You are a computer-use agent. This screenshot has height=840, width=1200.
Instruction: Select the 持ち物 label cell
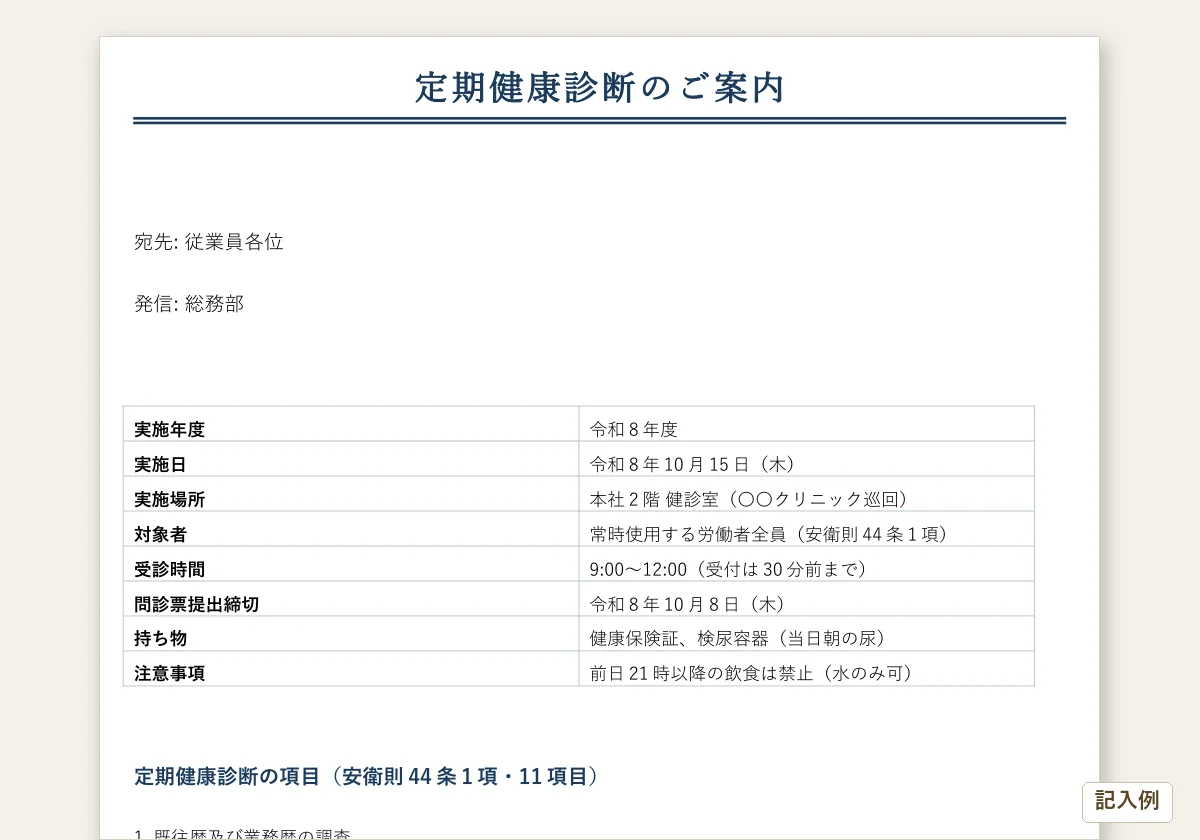click(x=351, y=634)
